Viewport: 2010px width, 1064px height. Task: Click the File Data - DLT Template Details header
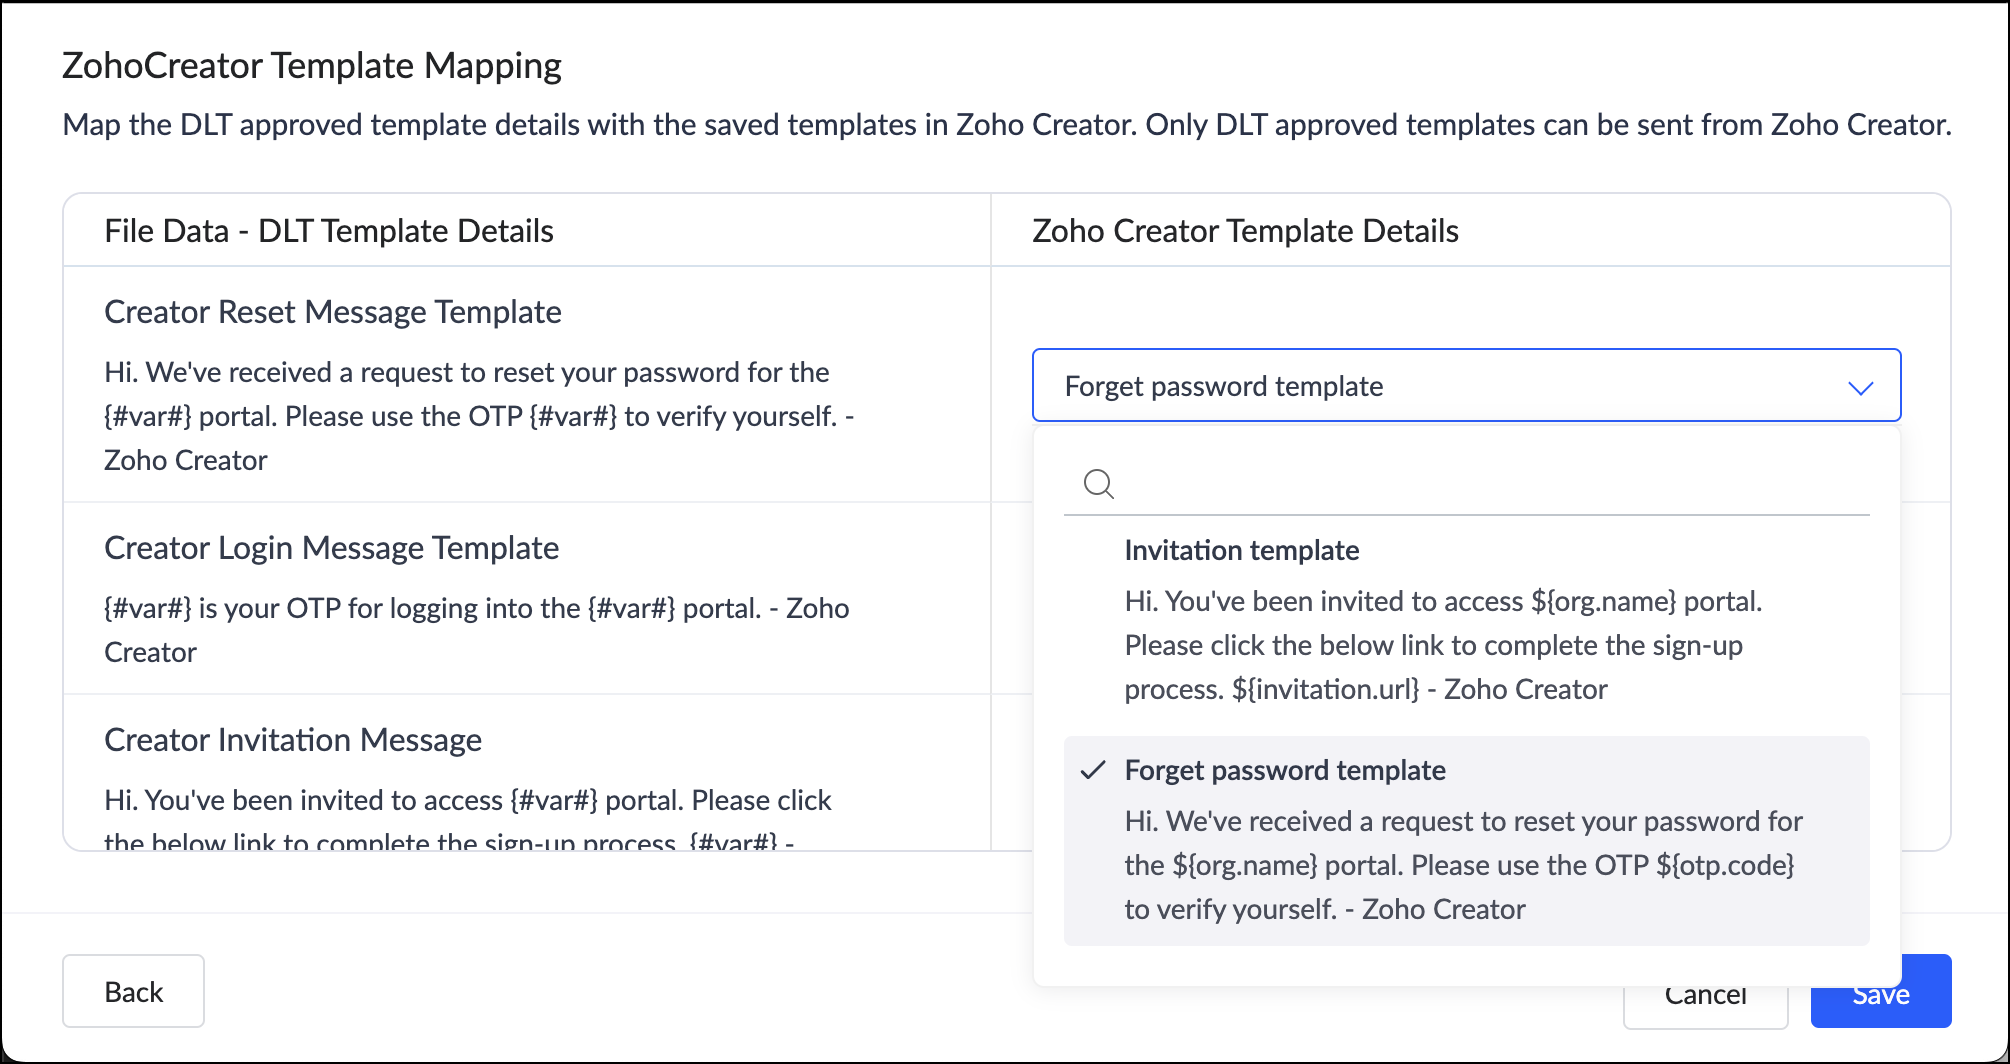click(329, 231)
